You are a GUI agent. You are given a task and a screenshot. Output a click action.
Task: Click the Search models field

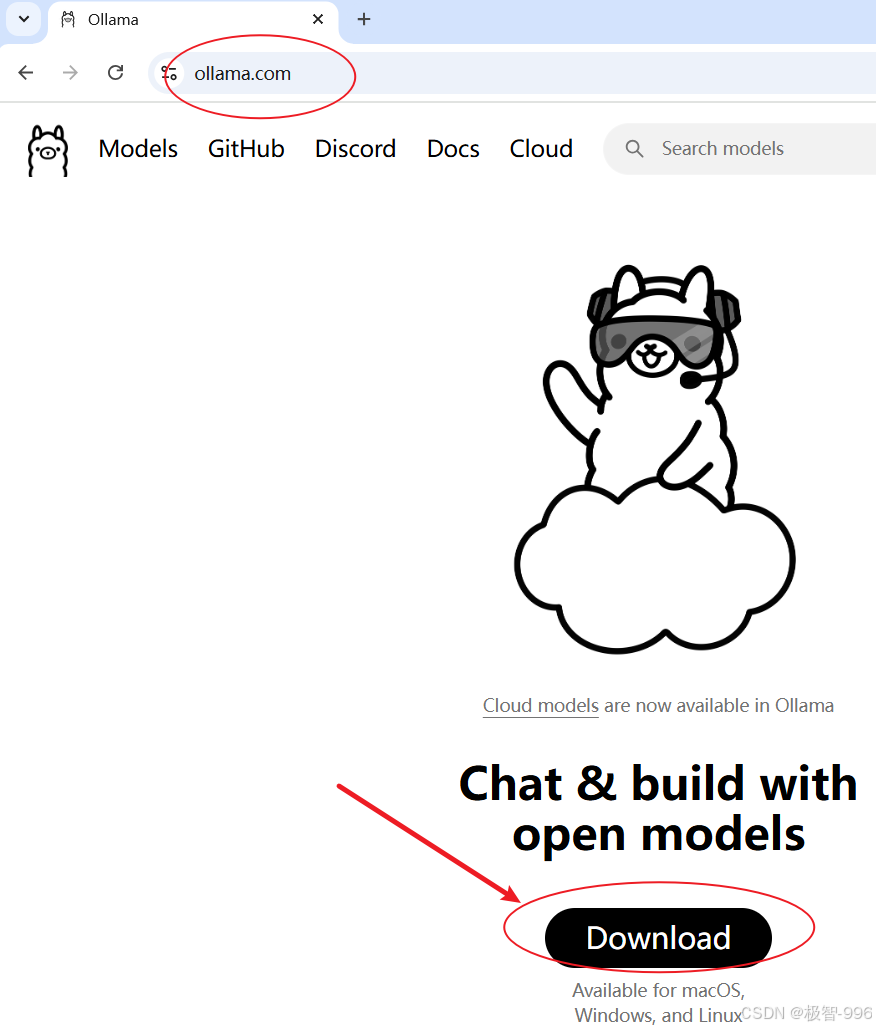pos(740,149)
